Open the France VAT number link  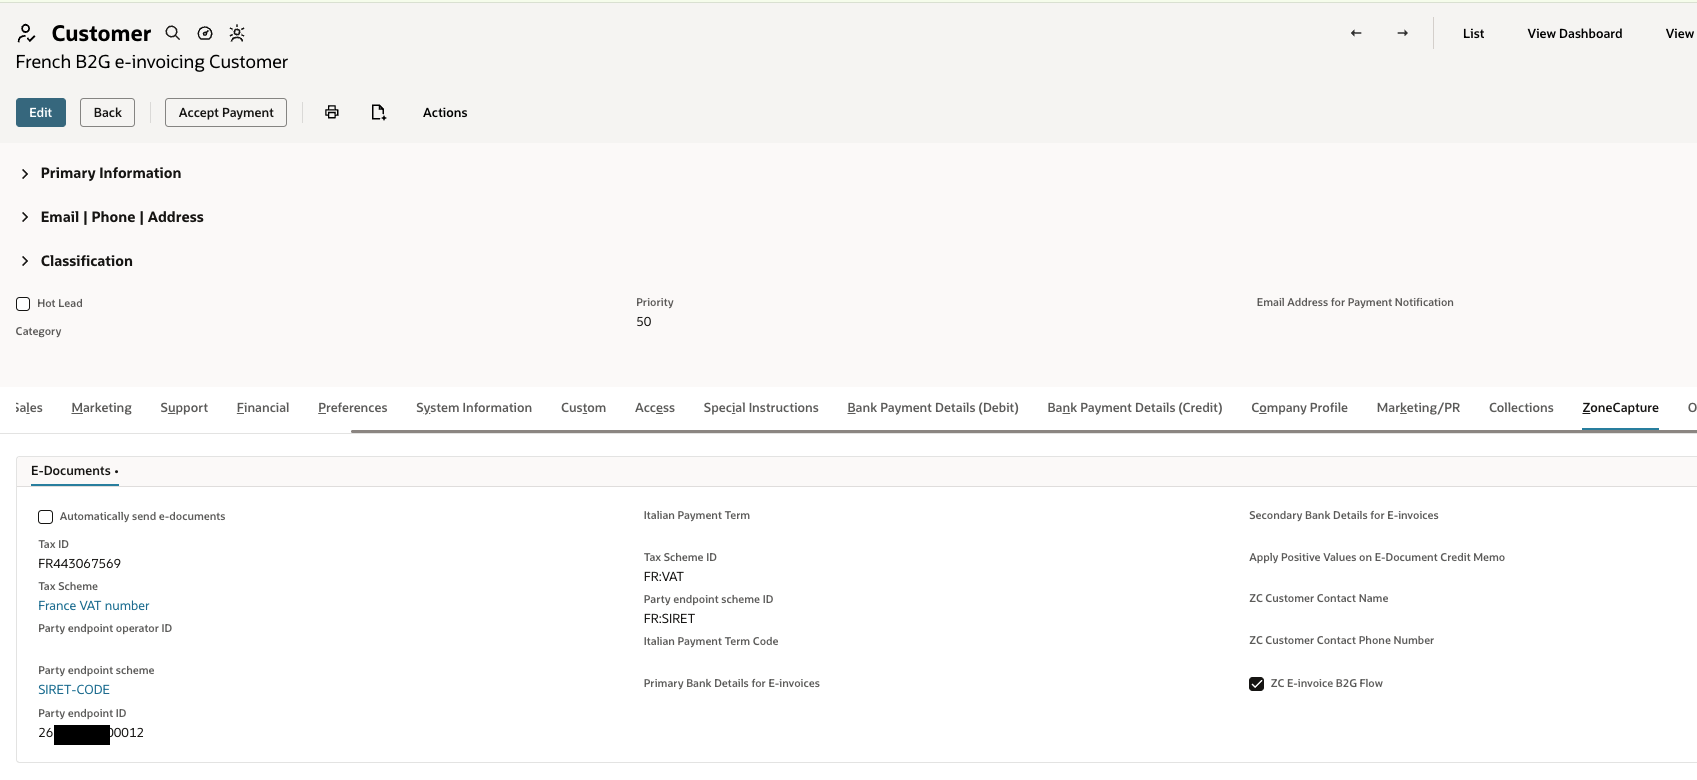click(94, 606)
